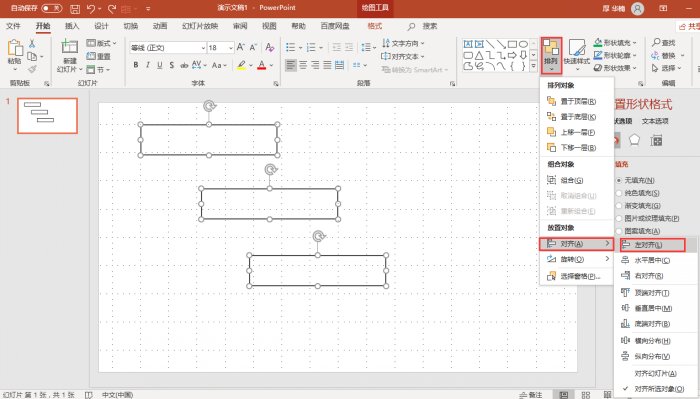This screenshot has width=700, height=399.
Task: Expand the 旋转 submenu arrow
Action: 607,259
